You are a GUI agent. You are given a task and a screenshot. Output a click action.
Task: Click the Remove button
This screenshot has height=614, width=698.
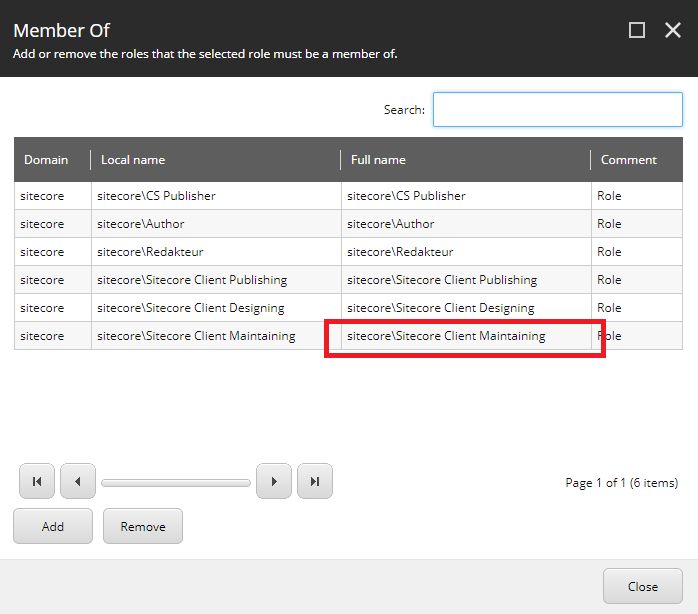143,526
